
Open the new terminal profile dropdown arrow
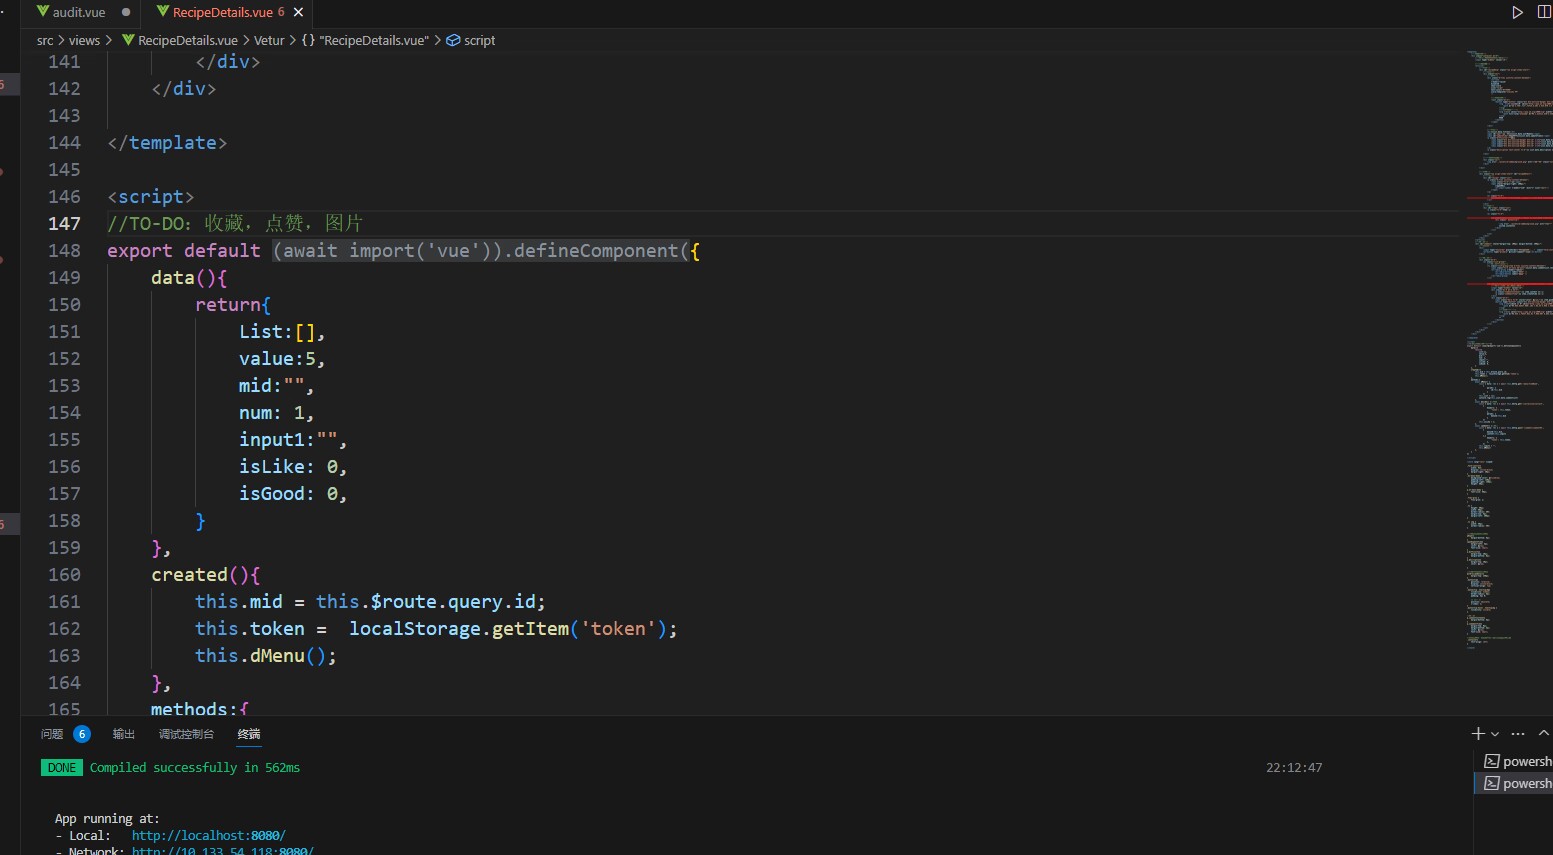click(x=1495, y=734)
